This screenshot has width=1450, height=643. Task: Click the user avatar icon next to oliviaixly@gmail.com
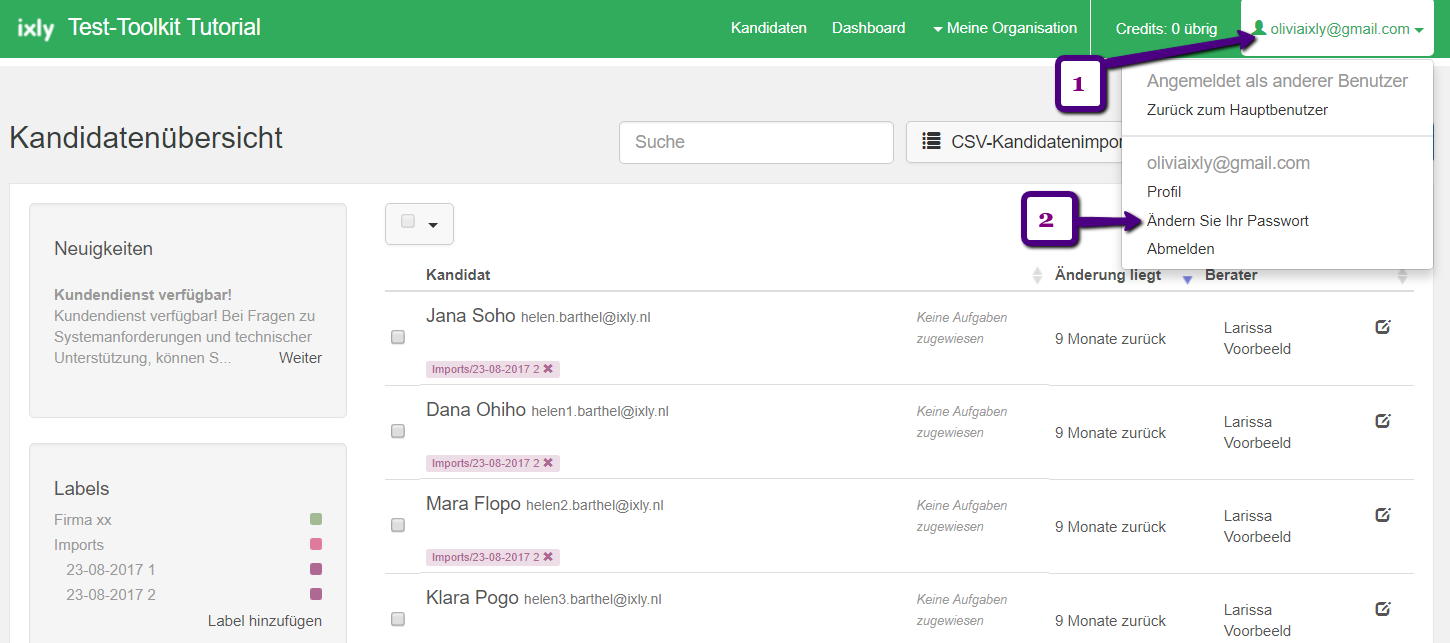click(x=1260, y=29)
